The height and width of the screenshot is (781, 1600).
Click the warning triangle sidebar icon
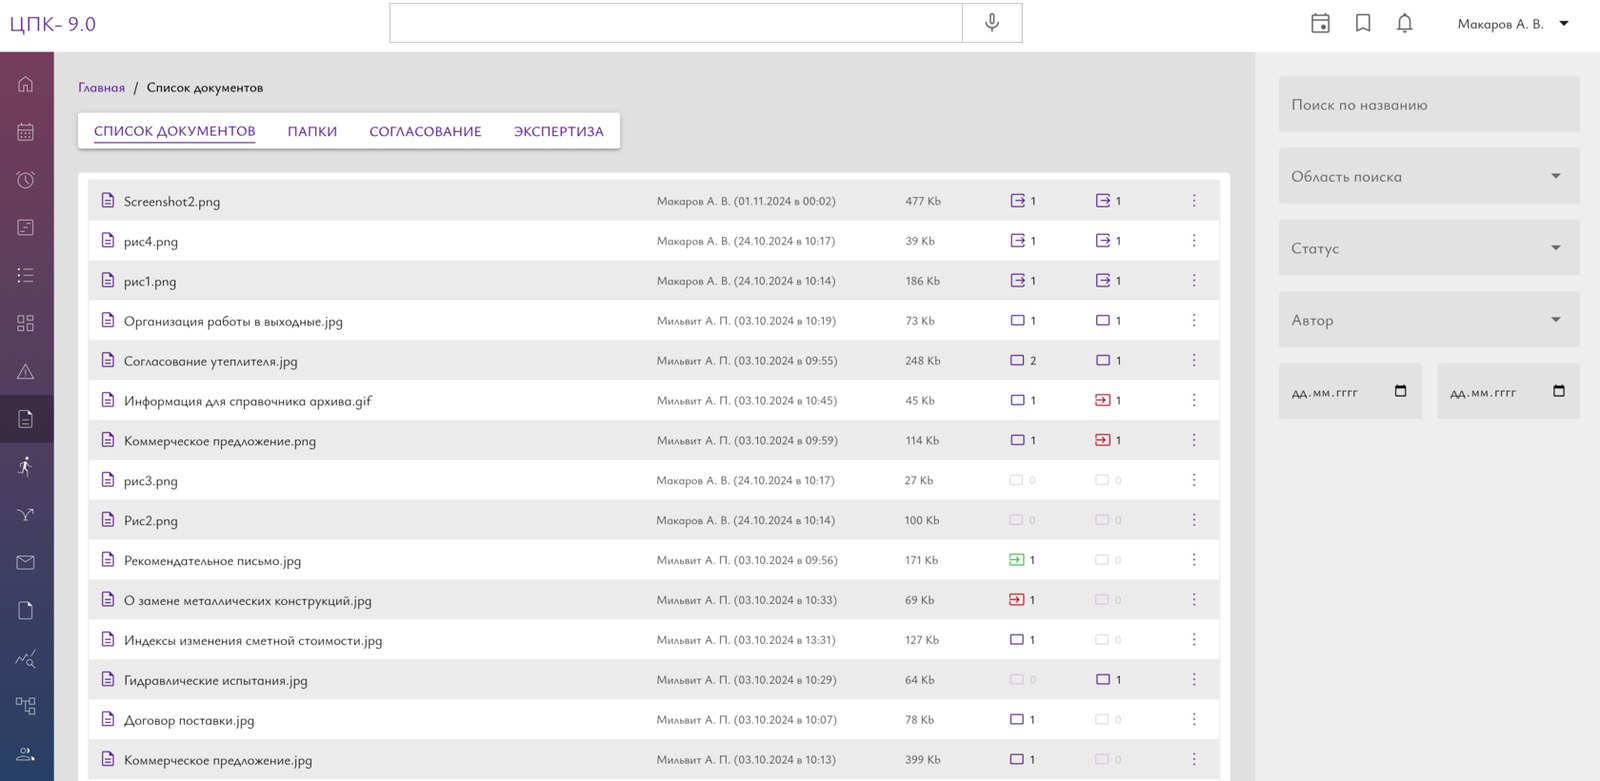(x=26, y=372)
